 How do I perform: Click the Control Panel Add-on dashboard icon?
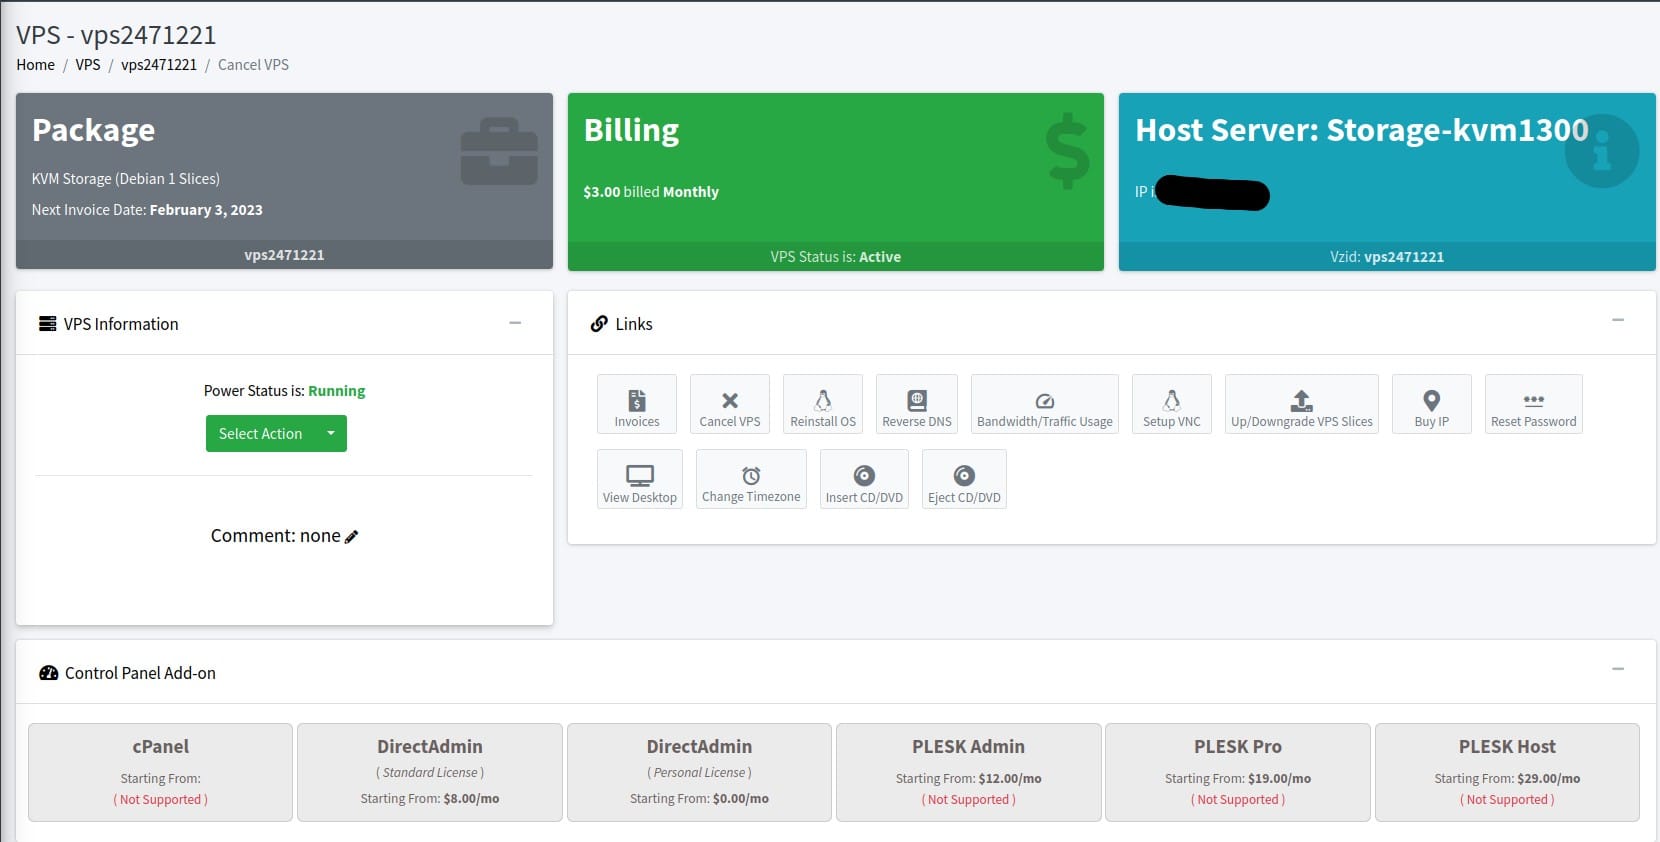tap(49, 673)
